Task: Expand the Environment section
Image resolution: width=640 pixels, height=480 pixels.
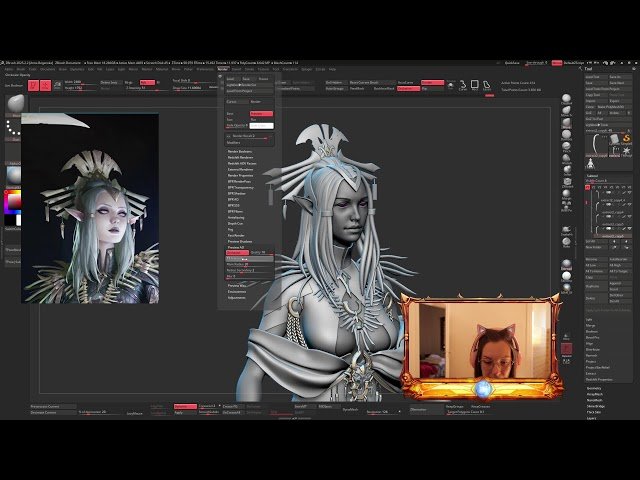Action: click(x=237, y=292)
